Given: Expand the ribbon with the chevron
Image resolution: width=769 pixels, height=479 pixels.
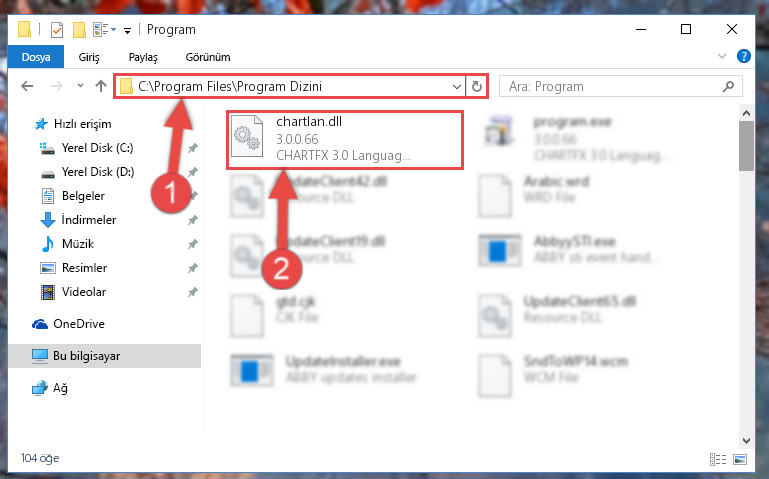Looking at the screenshot, I should (721, 56).
